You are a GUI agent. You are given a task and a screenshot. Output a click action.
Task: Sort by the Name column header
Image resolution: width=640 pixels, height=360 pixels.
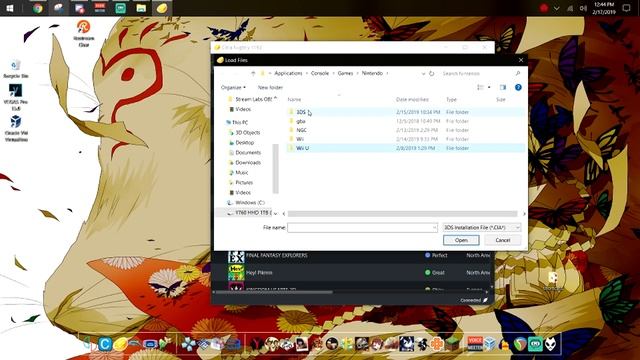(294, 100)
